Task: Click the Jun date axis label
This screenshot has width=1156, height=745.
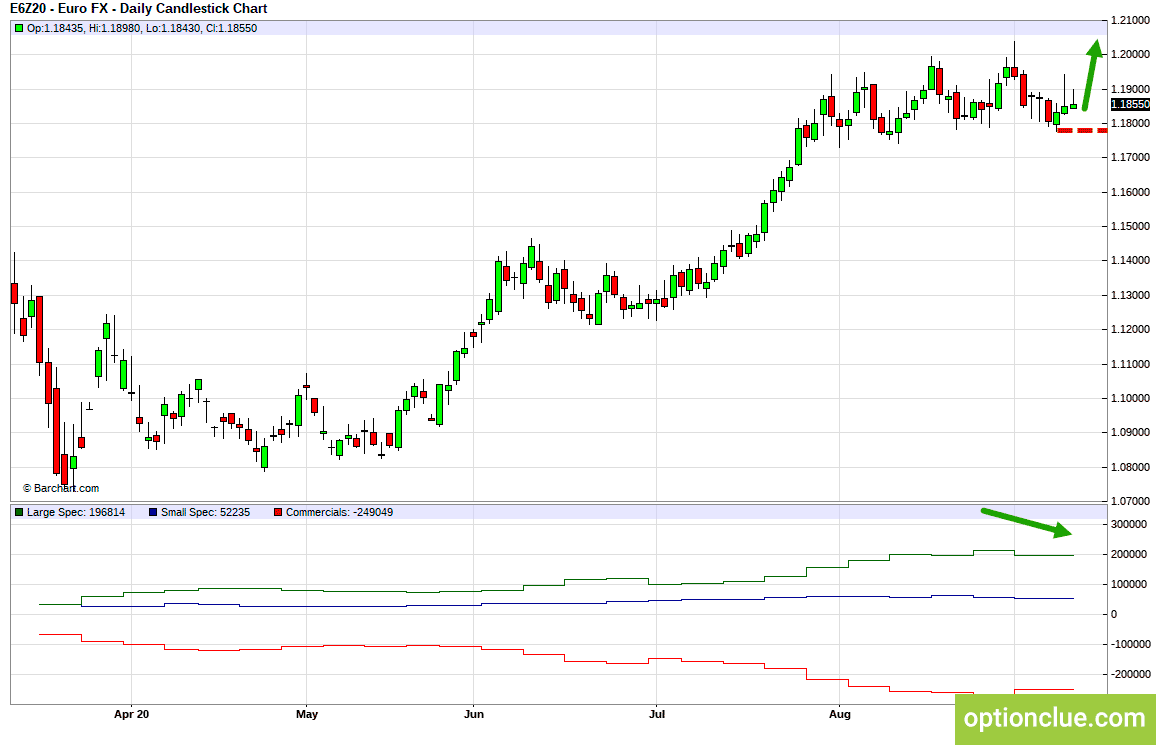Action: (x=474, y=714)
